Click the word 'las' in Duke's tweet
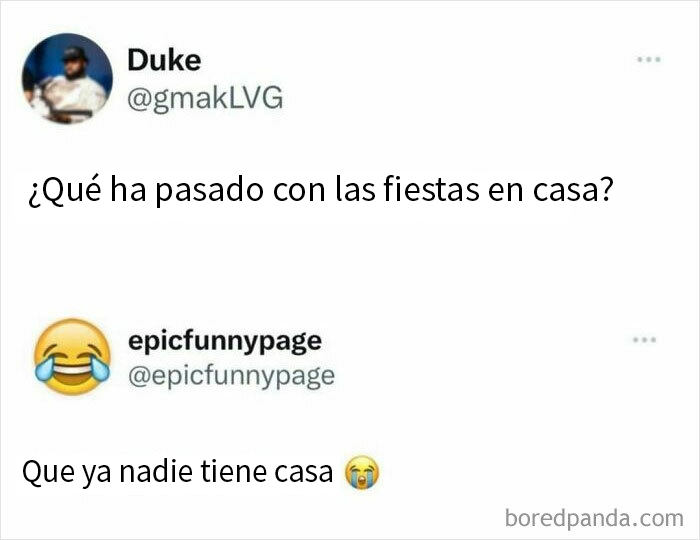Screen dimensions: 700x540 [x=355, y=190]
